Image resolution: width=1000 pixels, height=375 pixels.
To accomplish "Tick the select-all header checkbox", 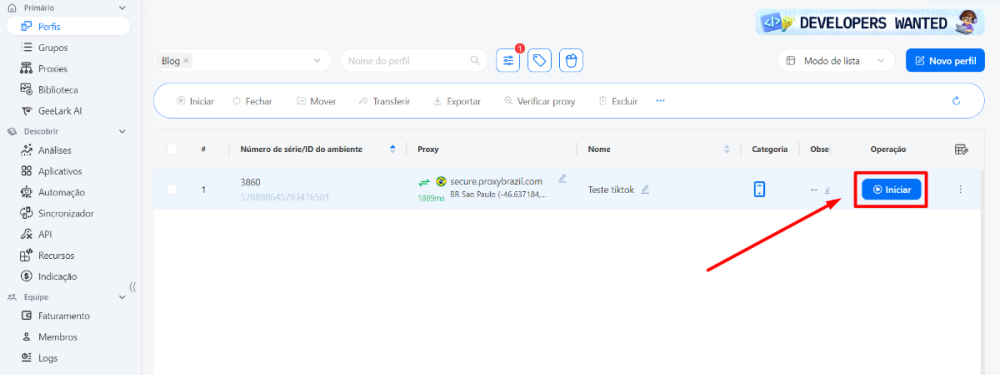I will point(172,149).
